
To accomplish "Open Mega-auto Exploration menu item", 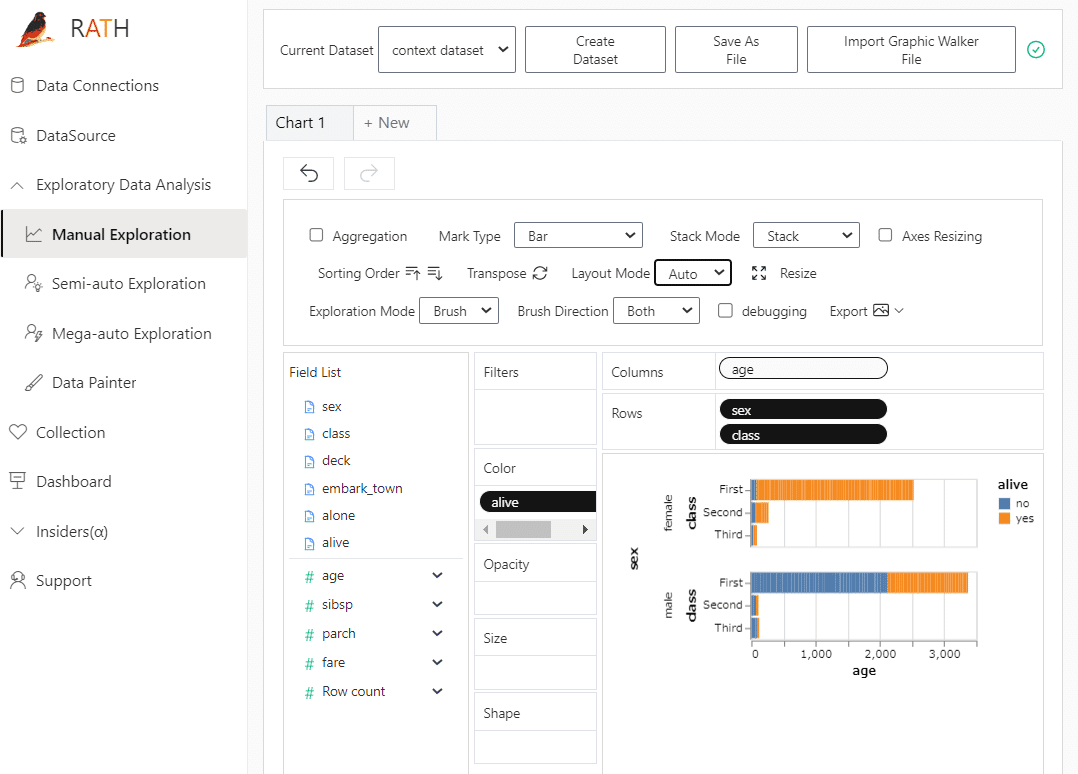I will tap(124, 333).
